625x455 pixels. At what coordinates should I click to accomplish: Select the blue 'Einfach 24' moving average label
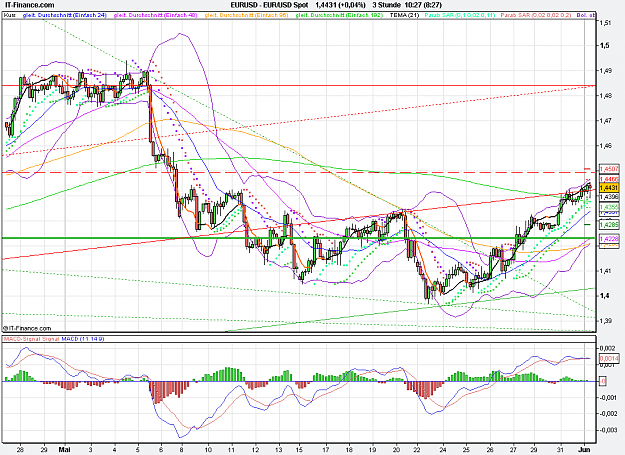pyautogui.click(x=65, y=15)
